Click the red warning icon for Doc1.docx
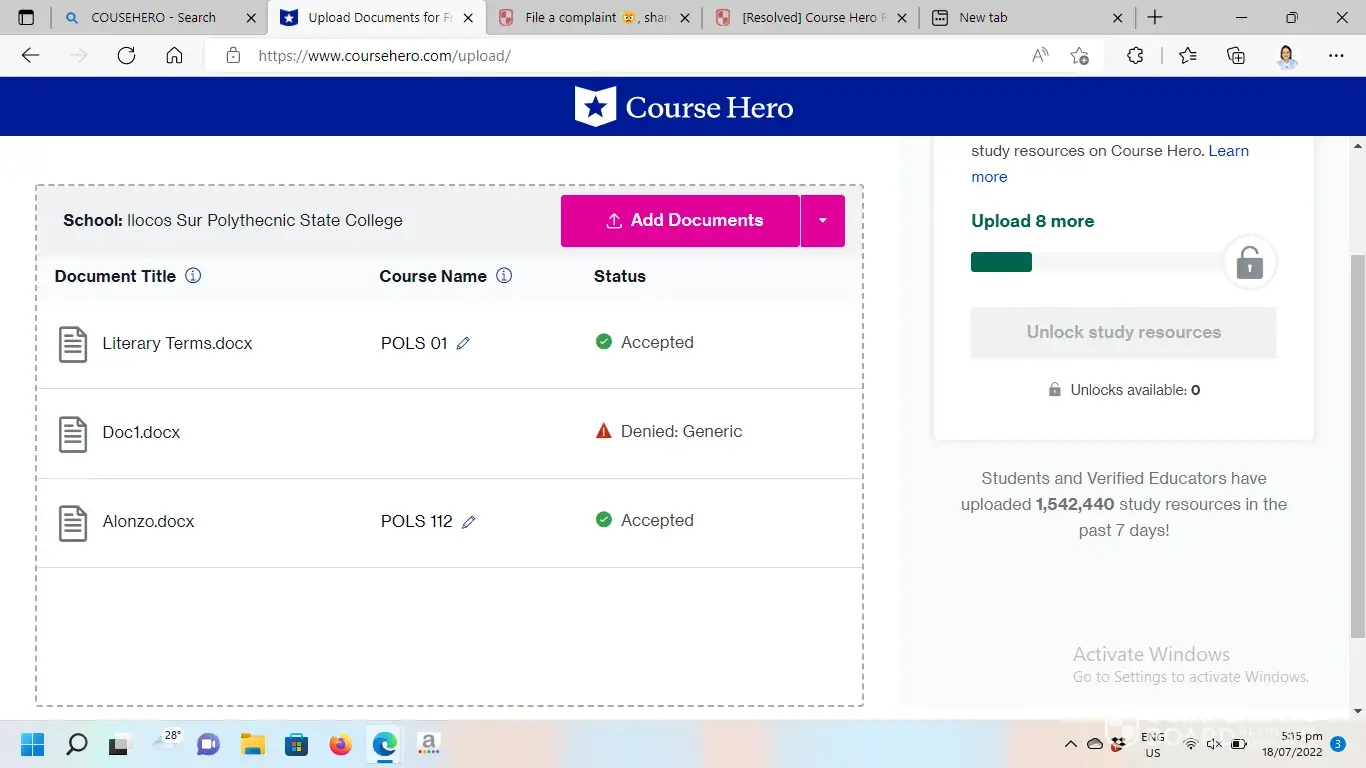The width and height of the screenshot is (1366, 768). (603, 432)
